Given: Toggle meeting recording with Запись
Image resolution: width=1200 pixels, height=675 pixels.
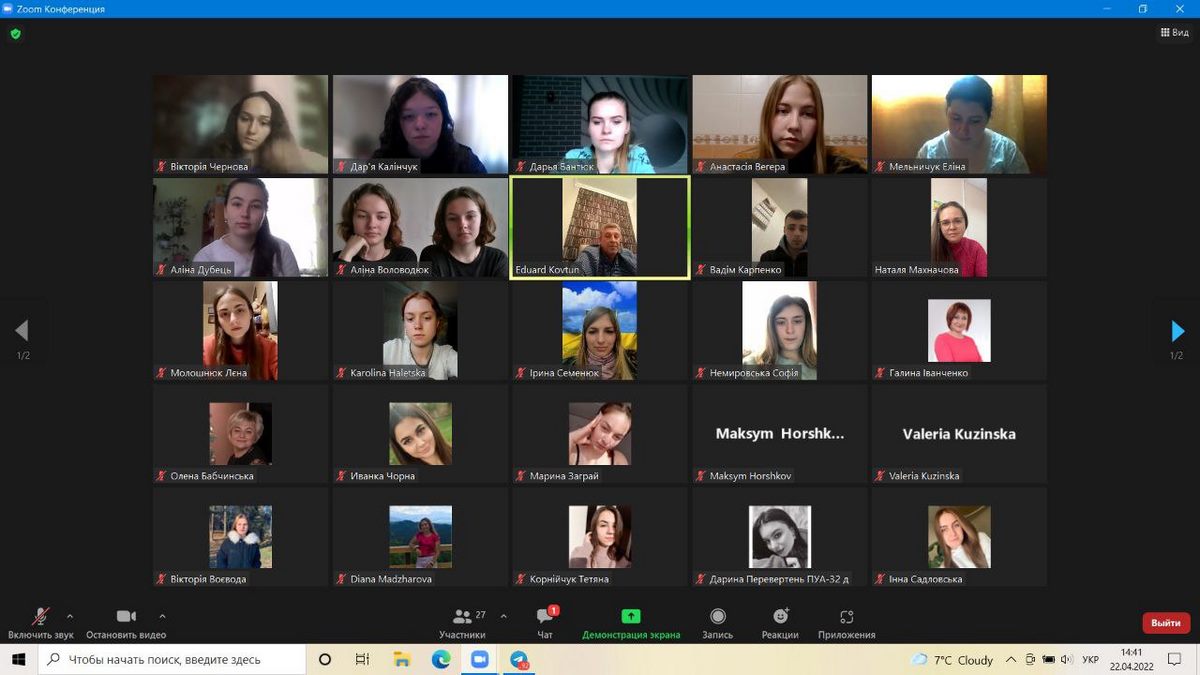Looking at the screenshot, I should coord(717,622).
